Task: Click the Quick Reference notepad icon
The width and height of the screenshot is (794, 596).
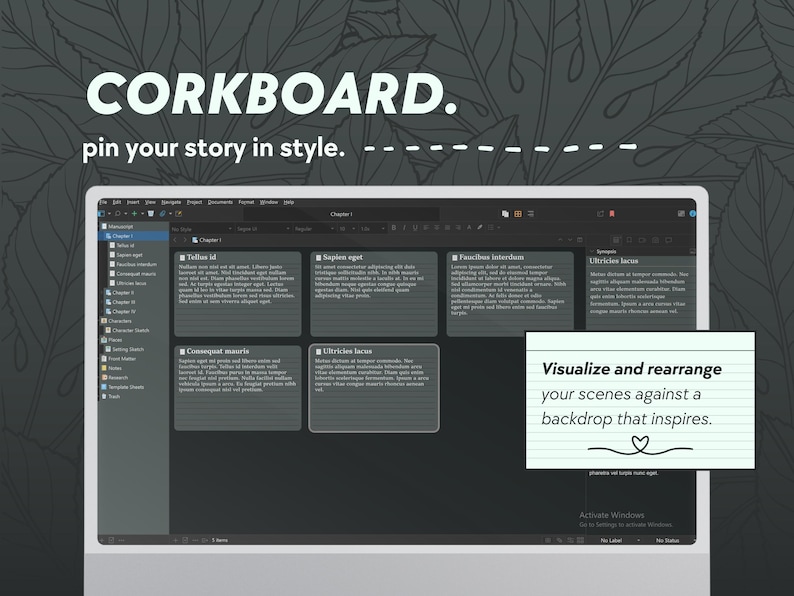Action: tap(178, 214)
